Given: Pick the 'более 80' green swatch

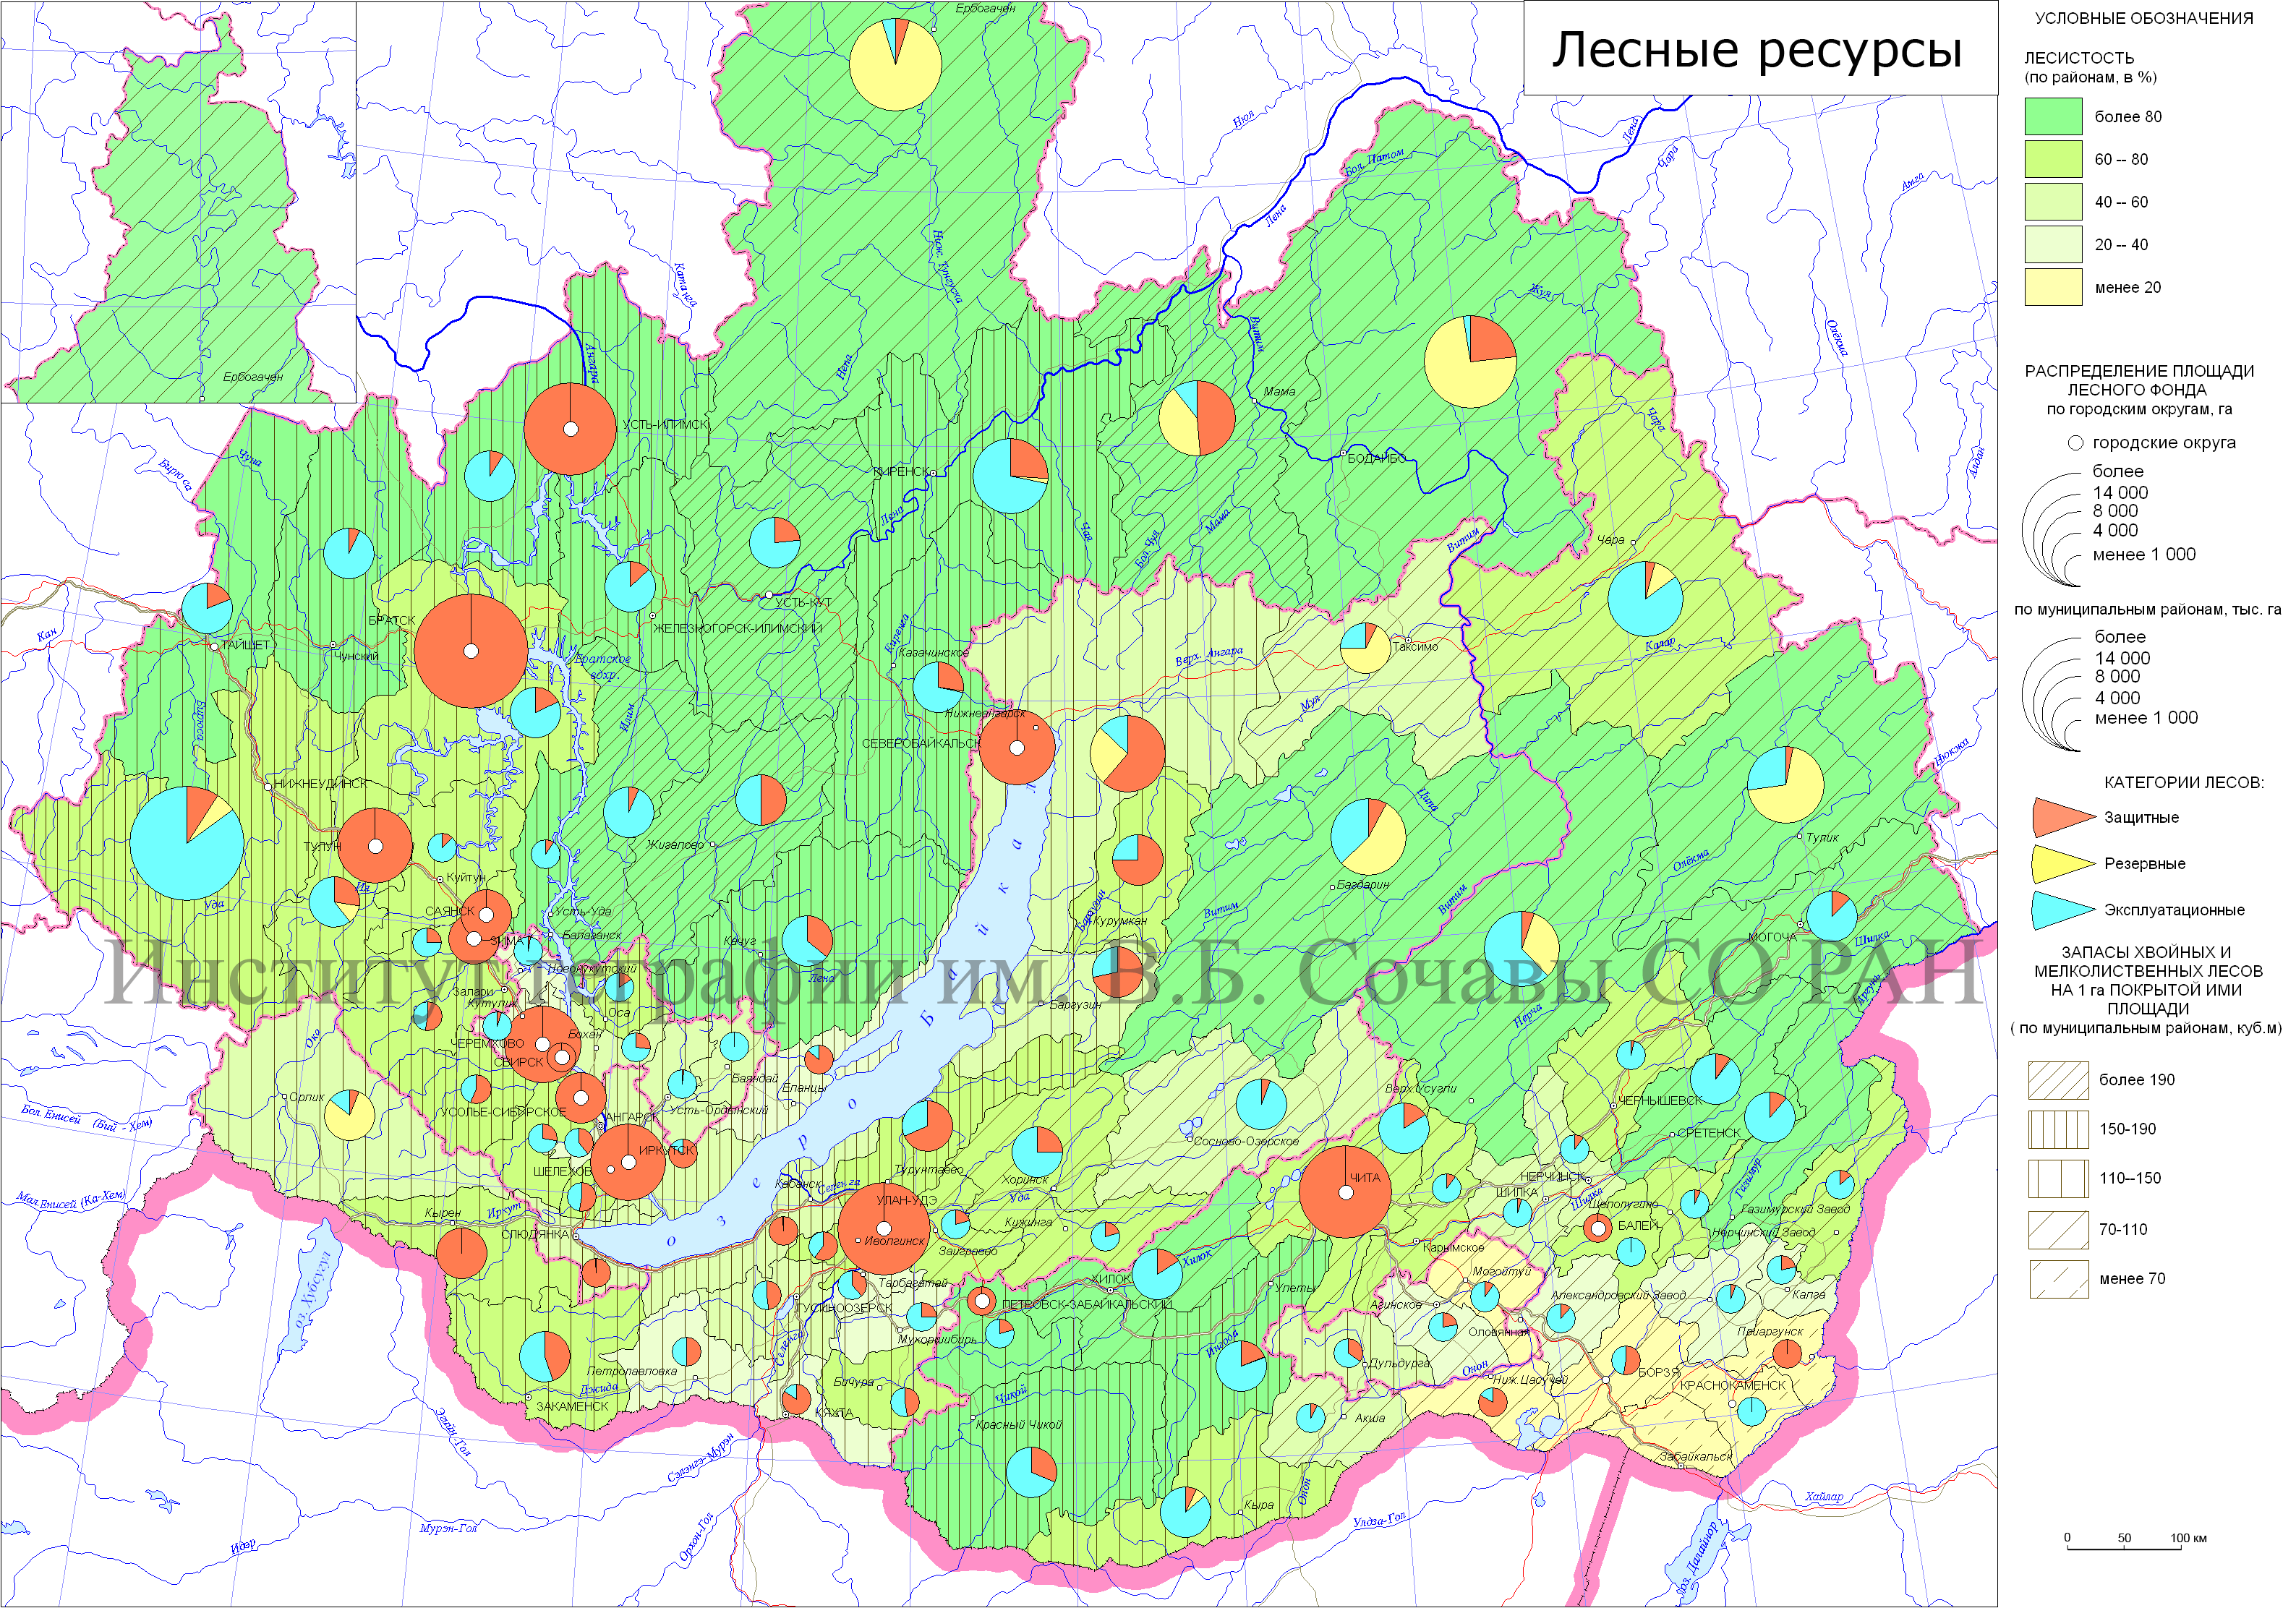Looking at the screenshot, I should [x=2053, y=116].
